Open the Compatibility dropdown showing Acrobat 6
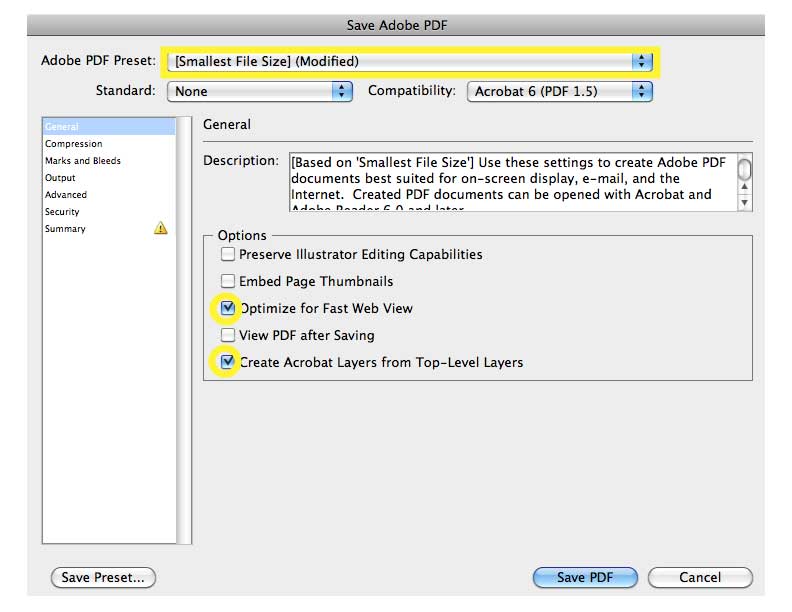The height and width of the screenshot is (612, 792). (560, 91)
